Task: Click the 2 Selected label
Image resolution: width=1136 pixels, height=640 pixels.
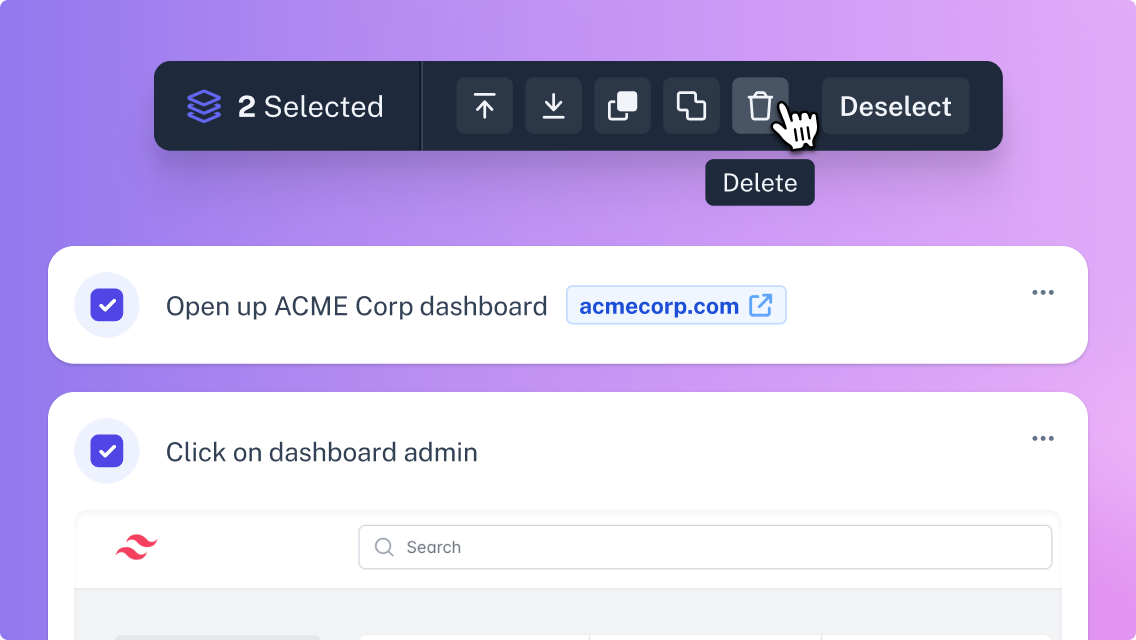Action: [x=310, y=107]
